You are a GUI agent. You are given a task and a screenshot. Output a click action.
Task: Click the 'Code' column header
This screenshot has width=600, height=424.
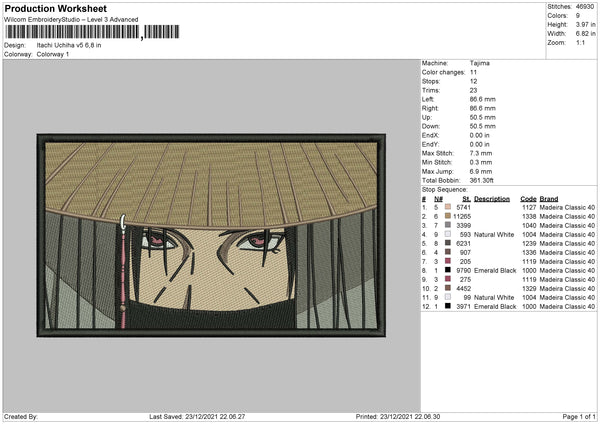(x=528, y=199)
